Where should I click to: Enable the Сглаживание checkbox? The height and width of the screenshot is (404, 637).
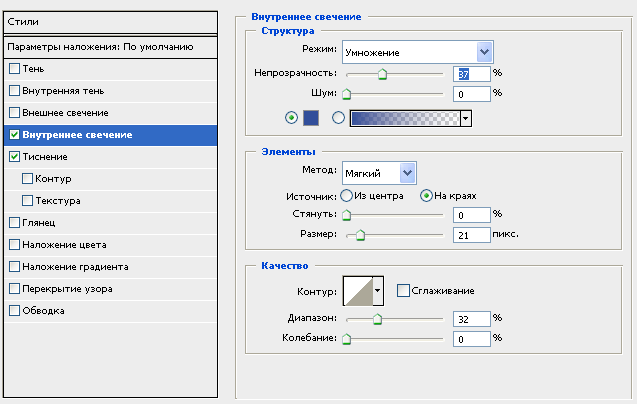click(x=403, y=291)
